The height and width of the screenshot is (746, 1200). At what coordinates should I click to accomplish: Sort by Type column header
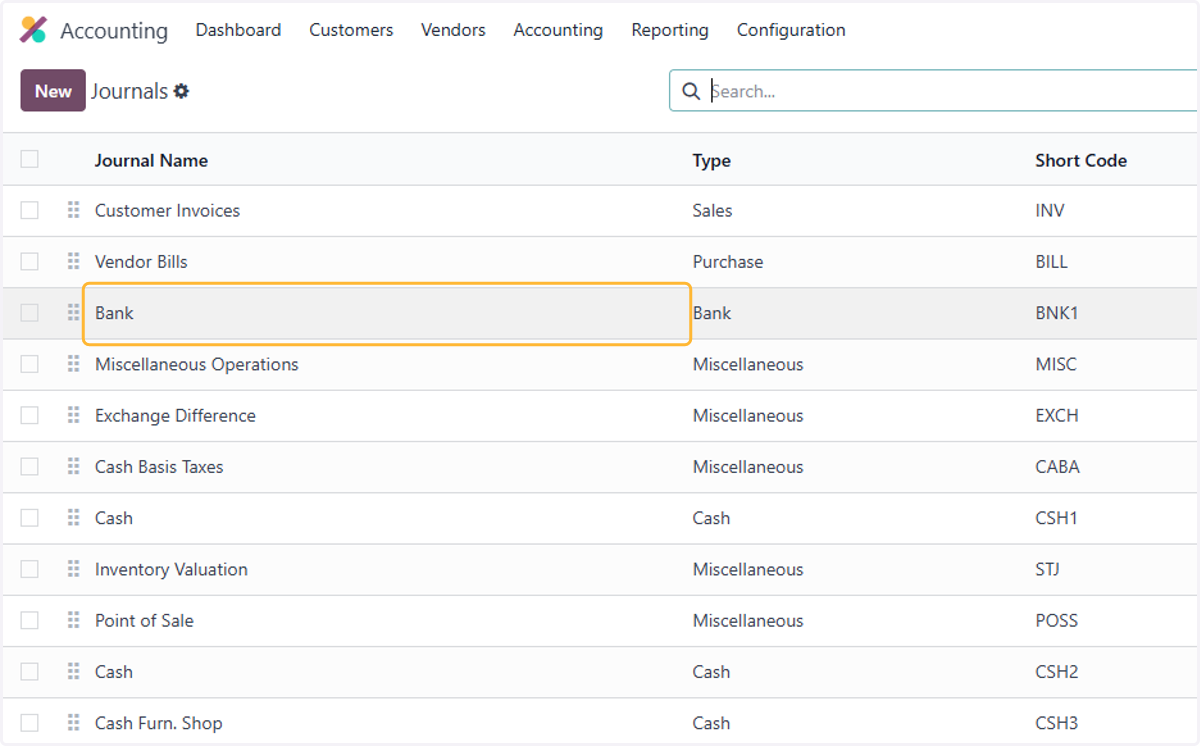tap(712, 160)
